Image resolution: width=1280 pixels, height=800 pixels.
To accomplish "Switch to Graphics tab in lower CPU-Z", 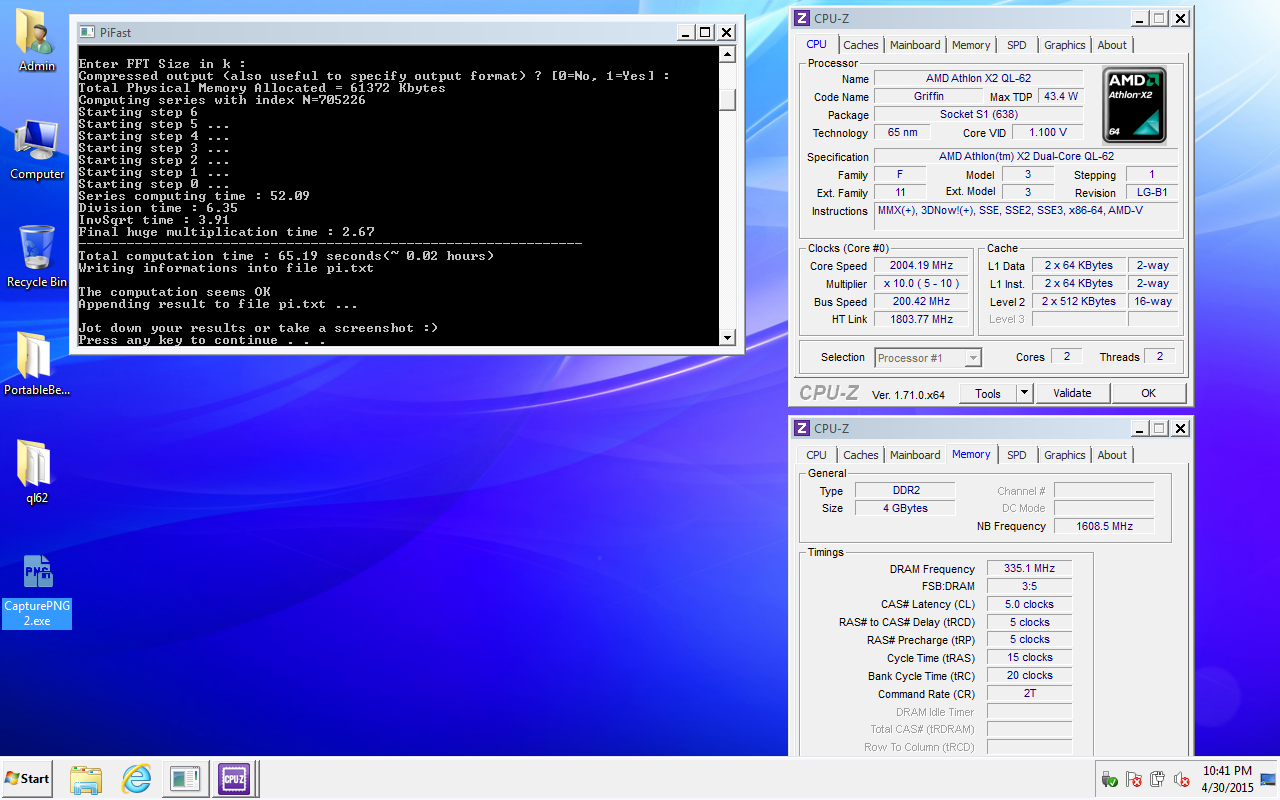I will point(1064,455).
